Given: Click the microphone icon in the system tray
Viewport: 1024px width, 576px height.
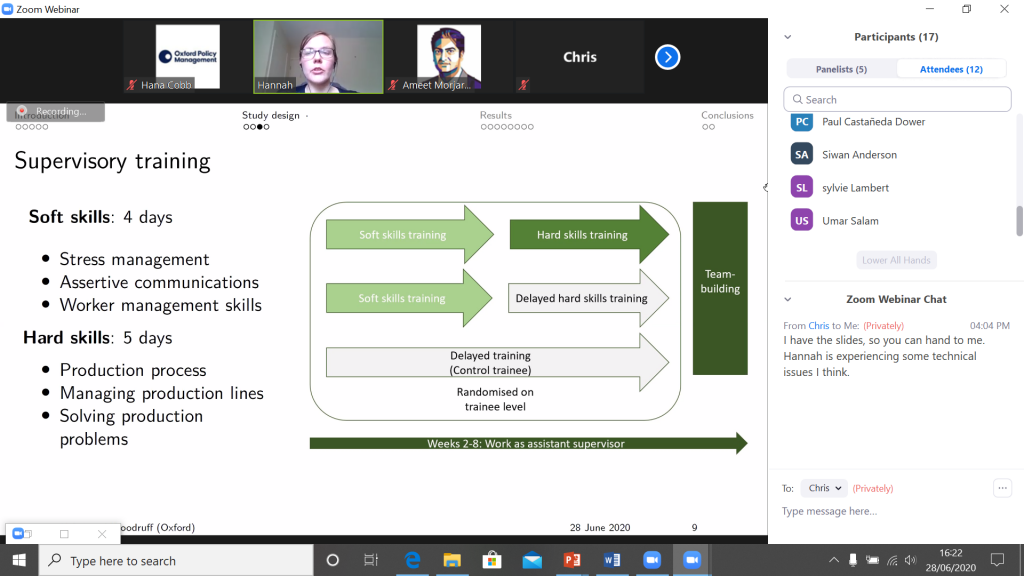Looking at the screenshot, I should point(853,560).
